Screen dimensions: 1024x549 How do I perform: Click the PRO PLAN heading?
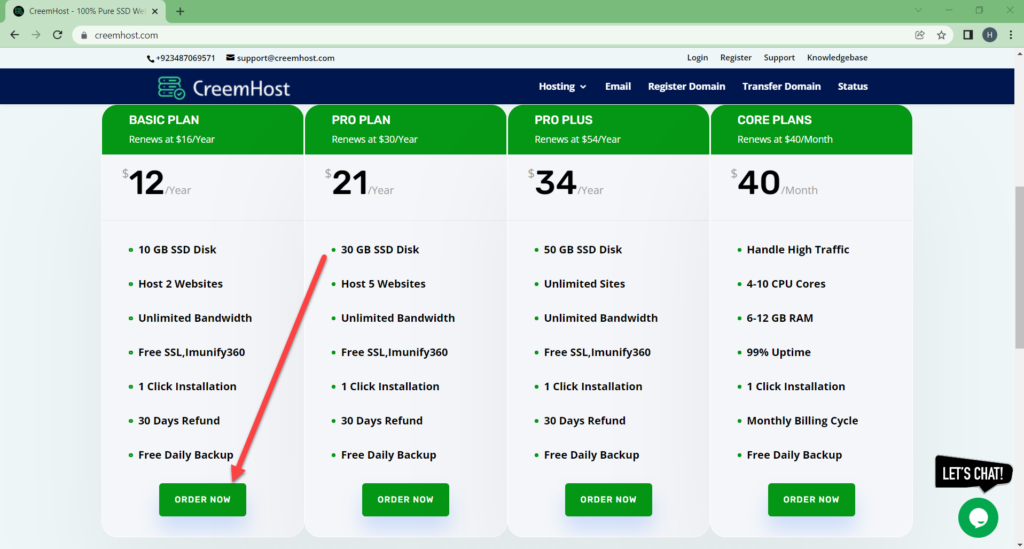[361, 120]
